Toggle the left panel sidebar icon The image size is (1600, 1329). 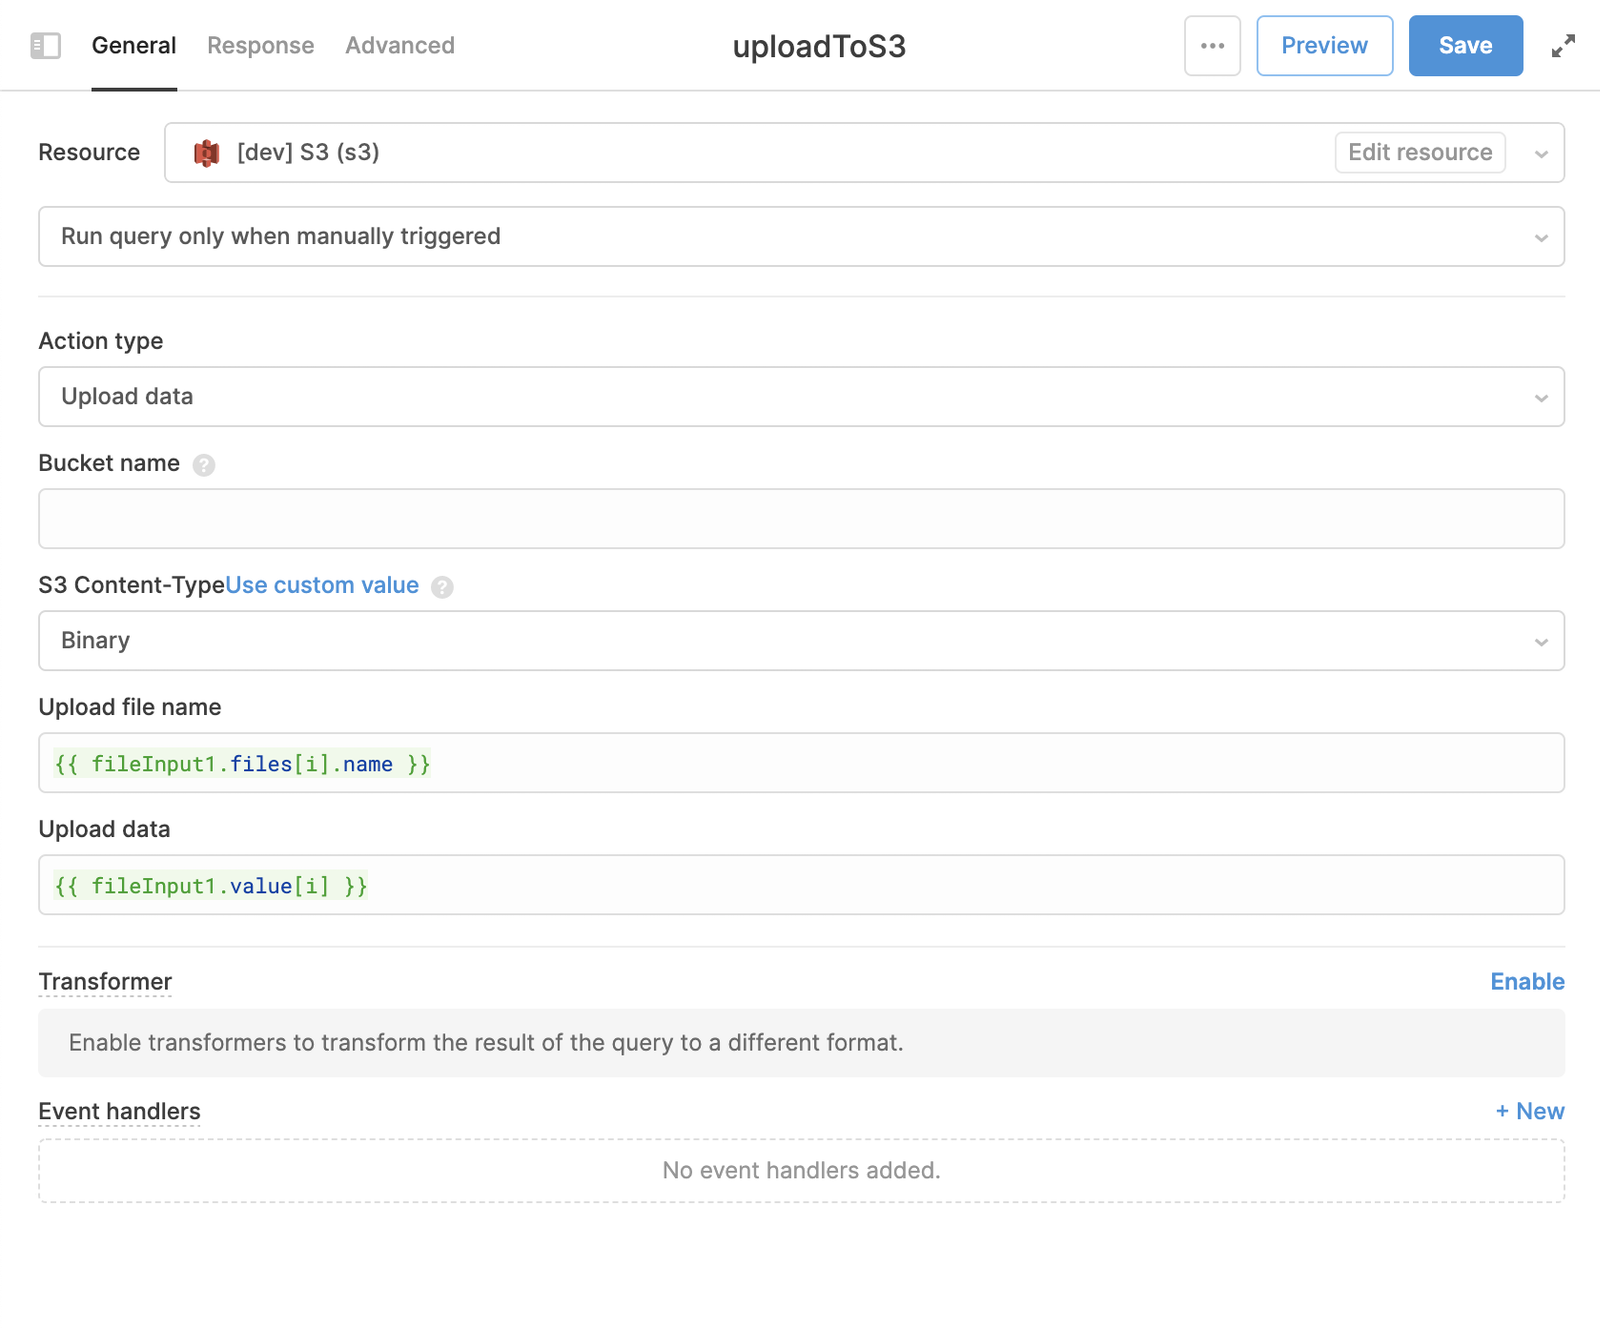(x=45, y=45)
